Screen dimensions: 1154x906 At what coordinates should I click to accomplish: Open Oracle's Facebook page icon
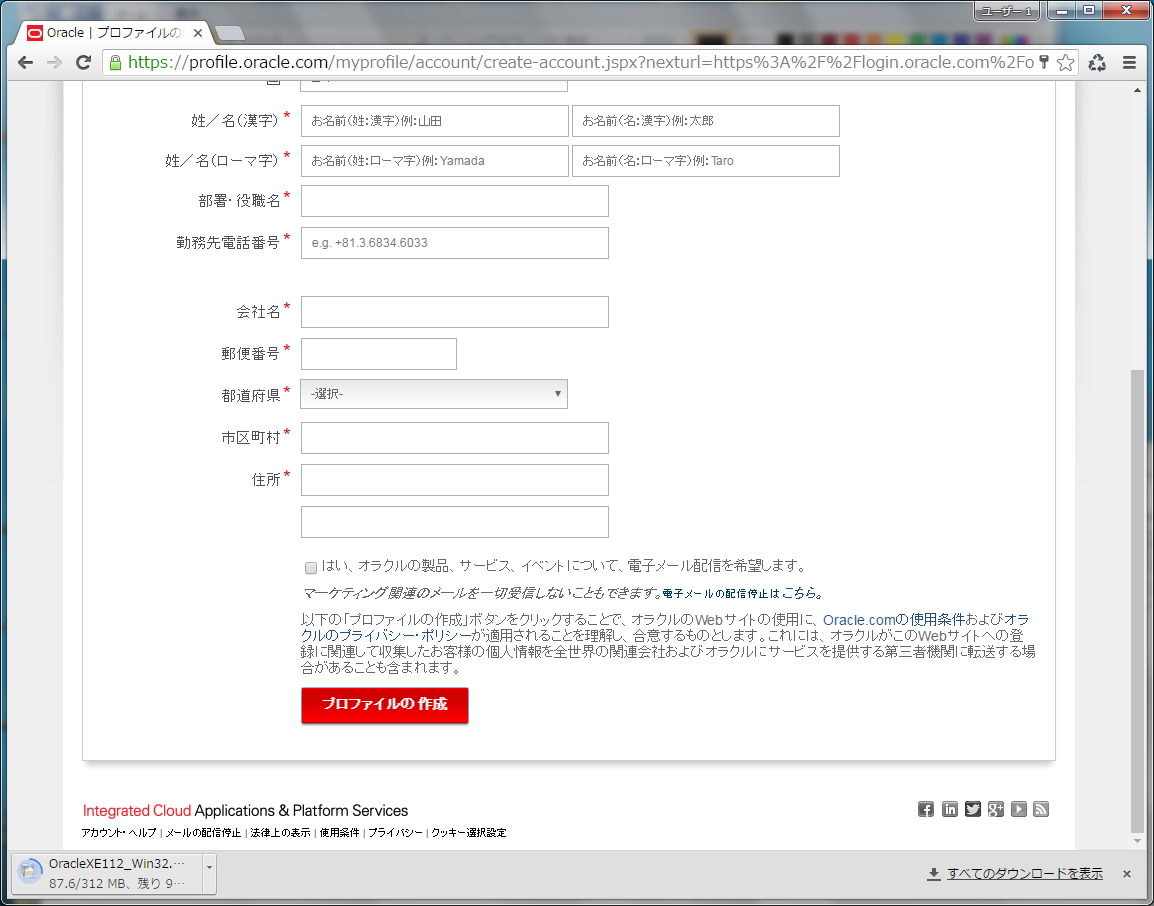(x=926, y=810)
